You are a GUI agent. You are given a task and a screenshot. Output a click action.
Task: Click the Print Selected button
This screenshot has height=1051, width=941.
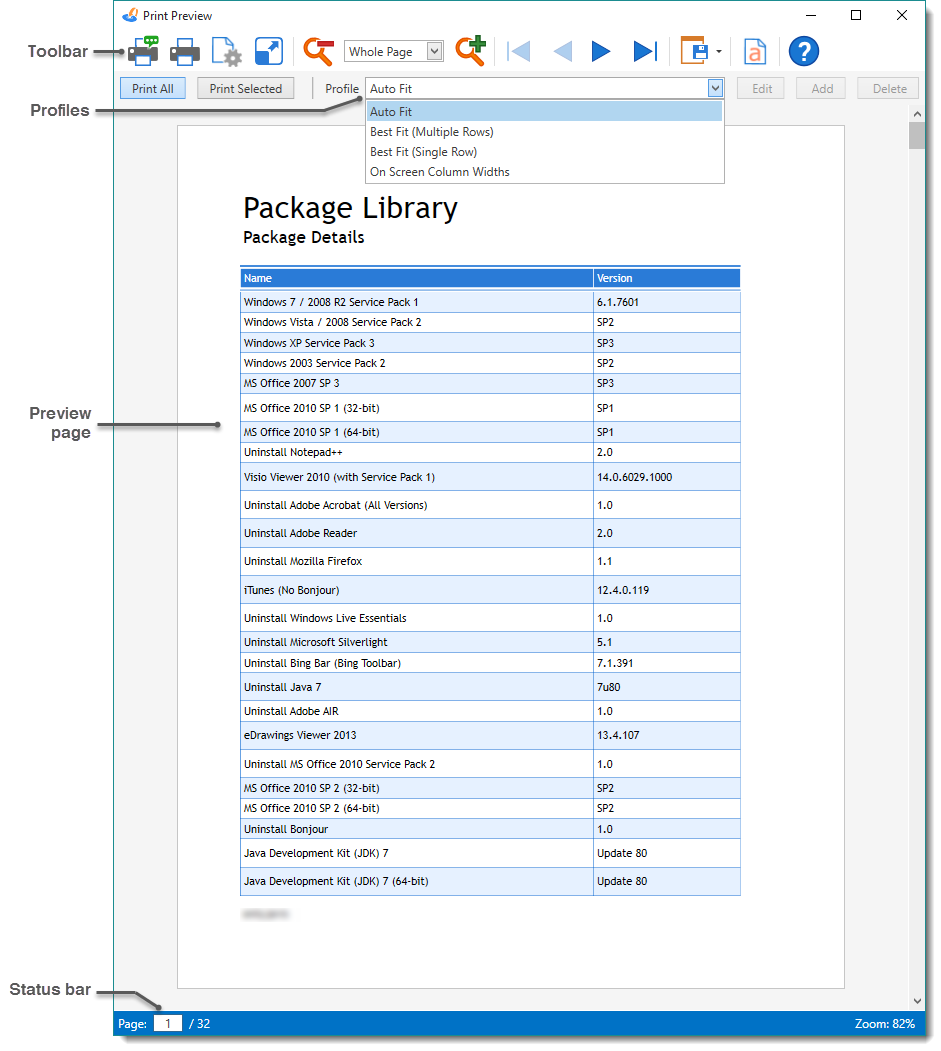coord(245,88)
